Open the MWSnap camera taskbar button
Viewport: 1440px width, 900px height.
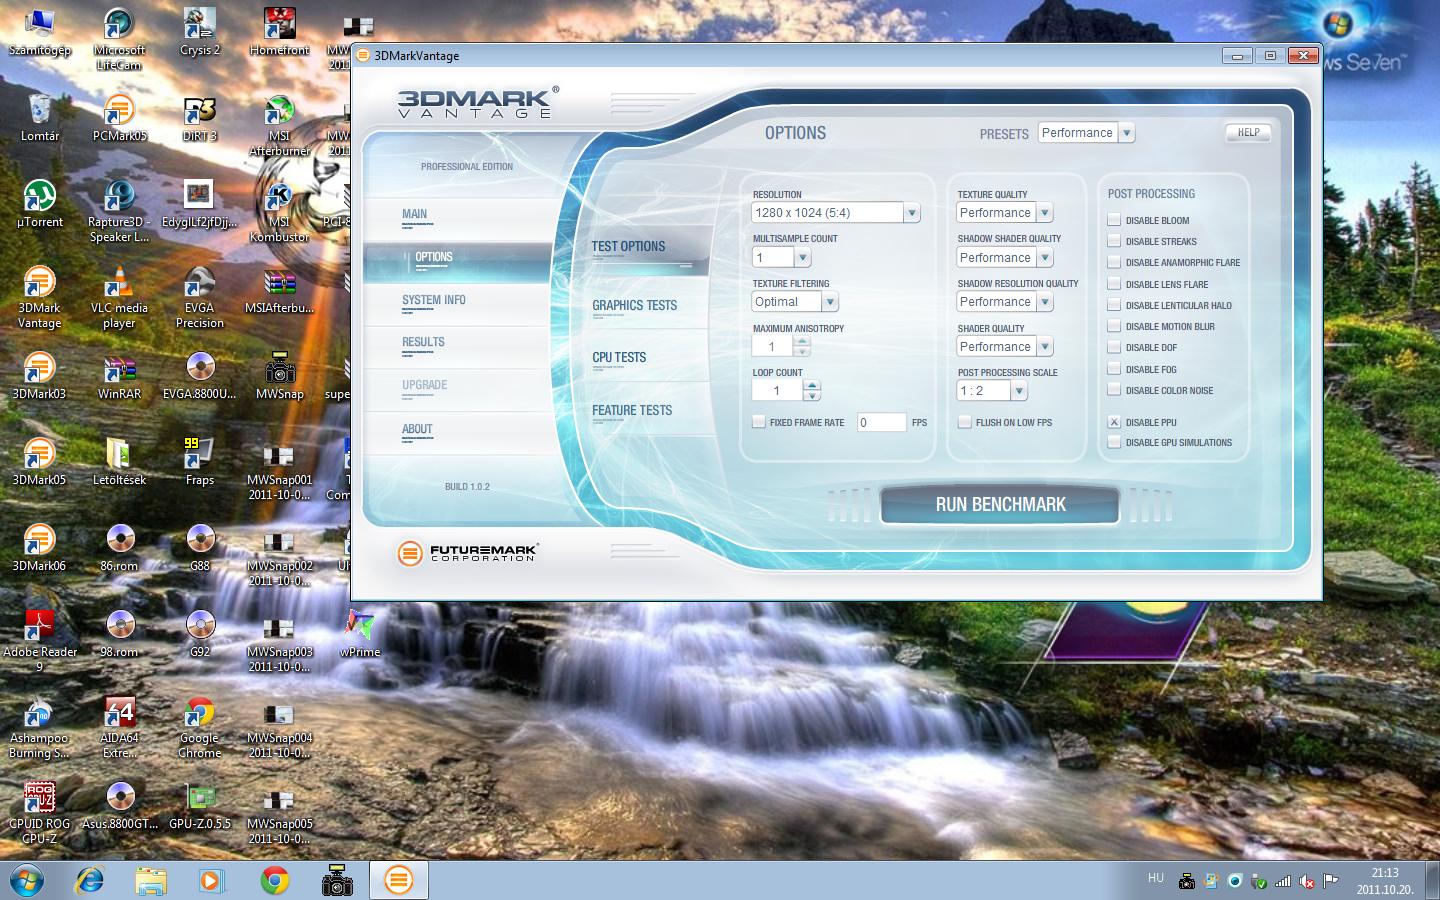[337, 880]
